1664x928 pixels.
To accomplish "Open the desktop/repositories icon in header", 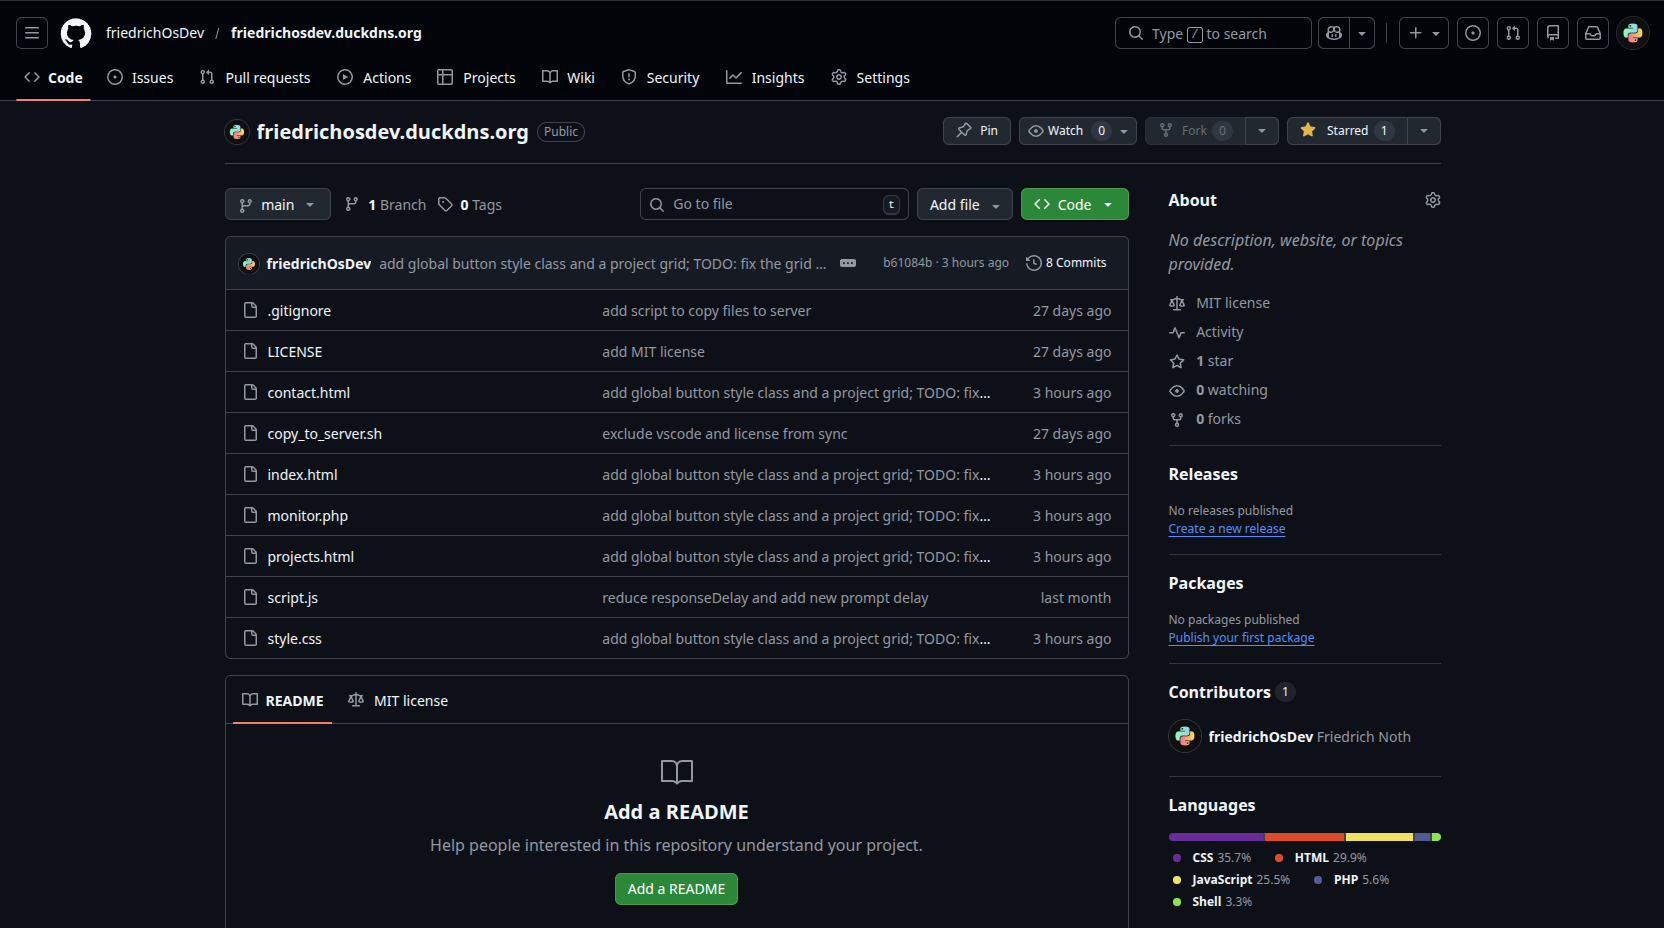I will pyautogui.click(x=1553, y=33).
